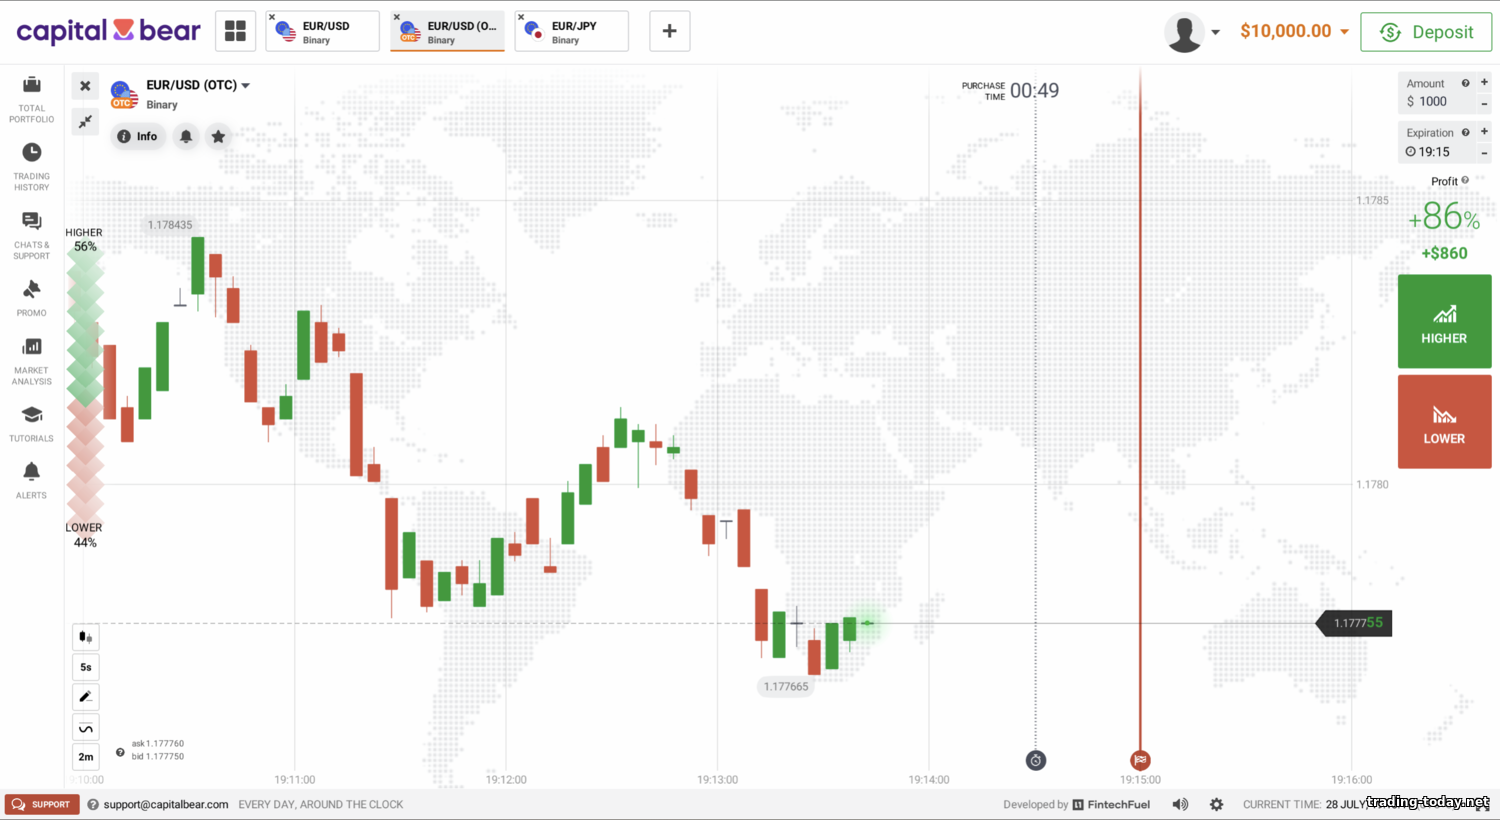Open the 5s candle interval selector
The height and width of the screenshot is (820, 1500).
pyautogui.click(x=86, y=667)
